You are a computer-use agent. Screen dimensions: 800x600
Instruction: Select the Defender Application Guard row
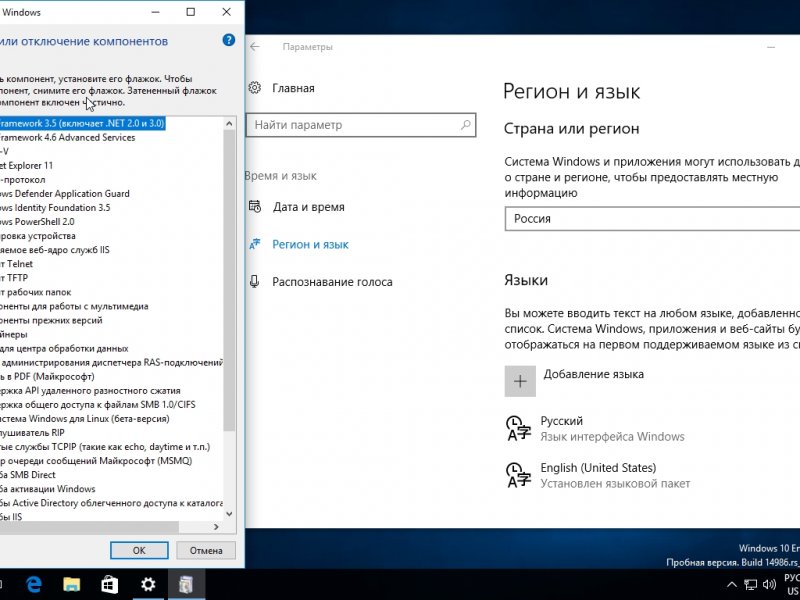pos(65,193)
